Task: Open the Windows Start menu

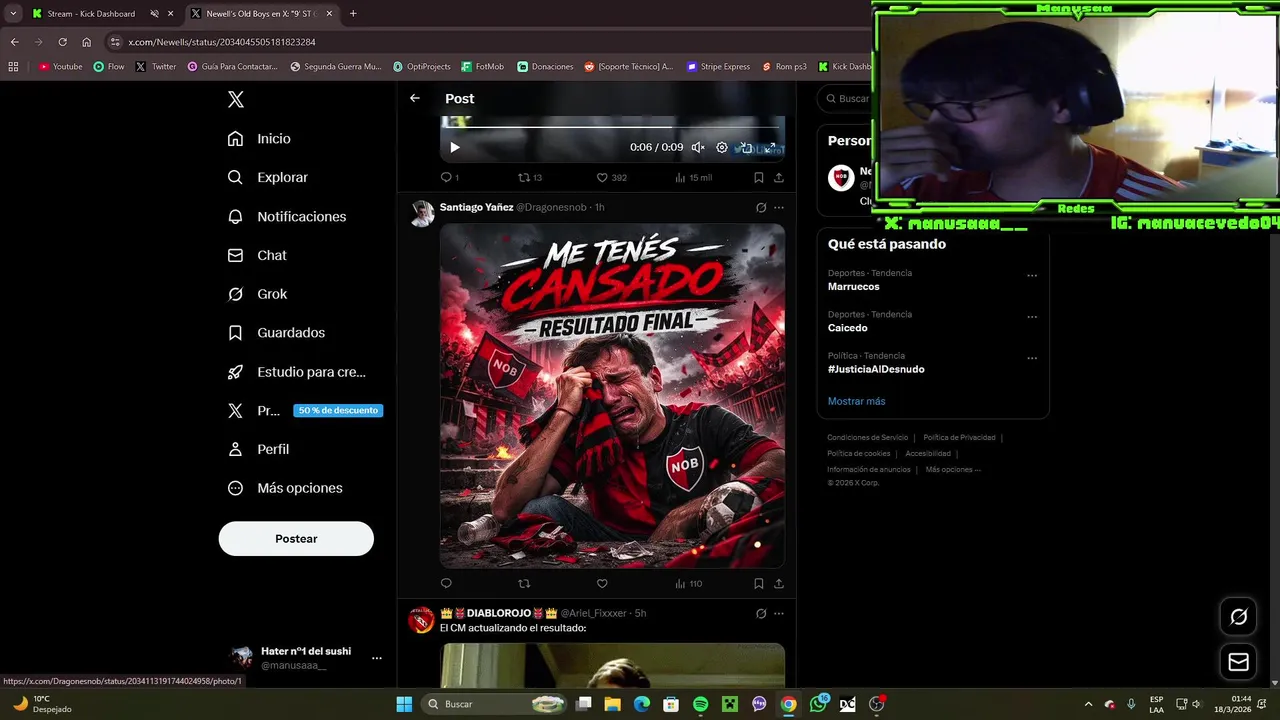Action: (x=404, y=704)
